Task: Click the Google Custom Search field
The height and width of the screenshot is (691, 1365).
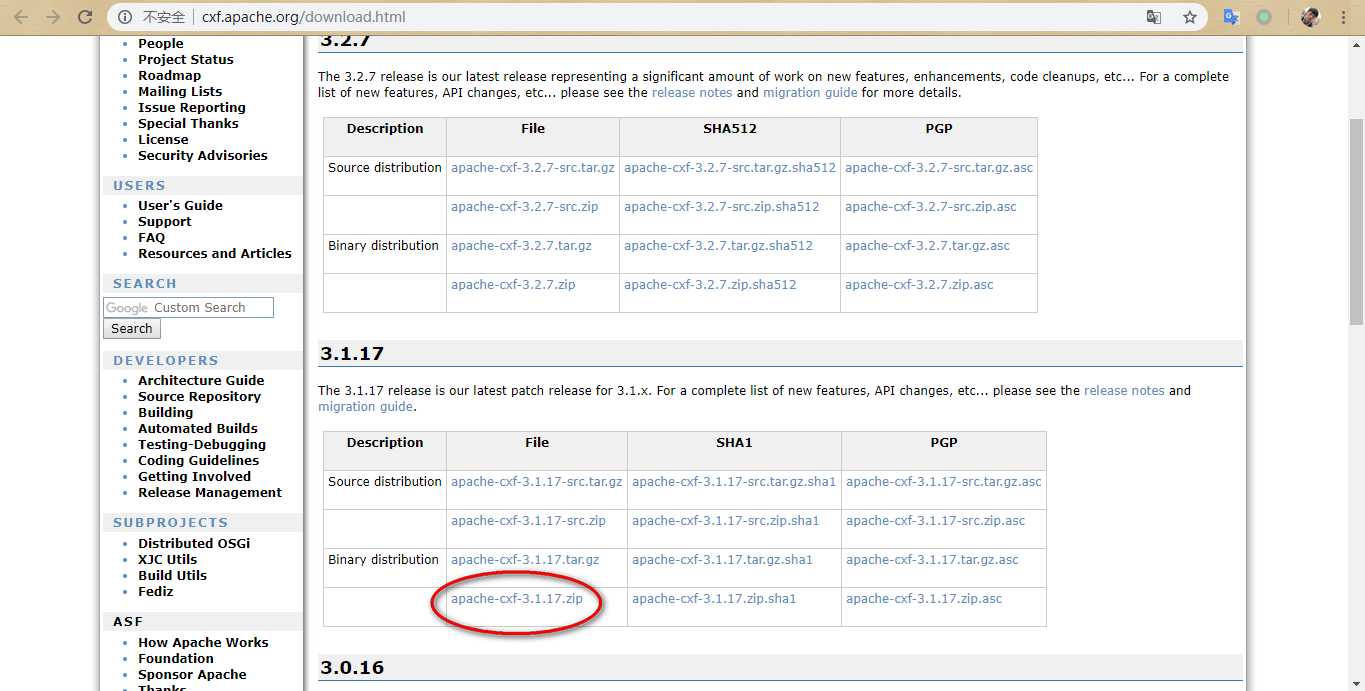Action: [x=188, y=308]
